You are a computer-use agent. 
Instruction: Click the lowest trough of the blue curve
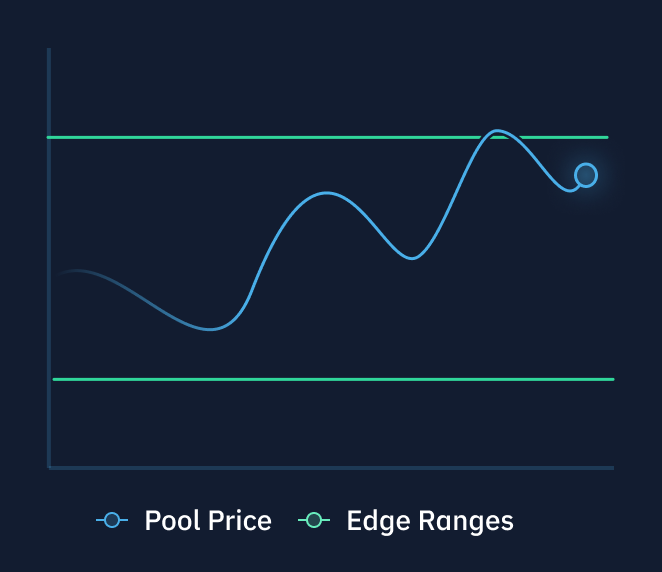click(x=210, y=329)
